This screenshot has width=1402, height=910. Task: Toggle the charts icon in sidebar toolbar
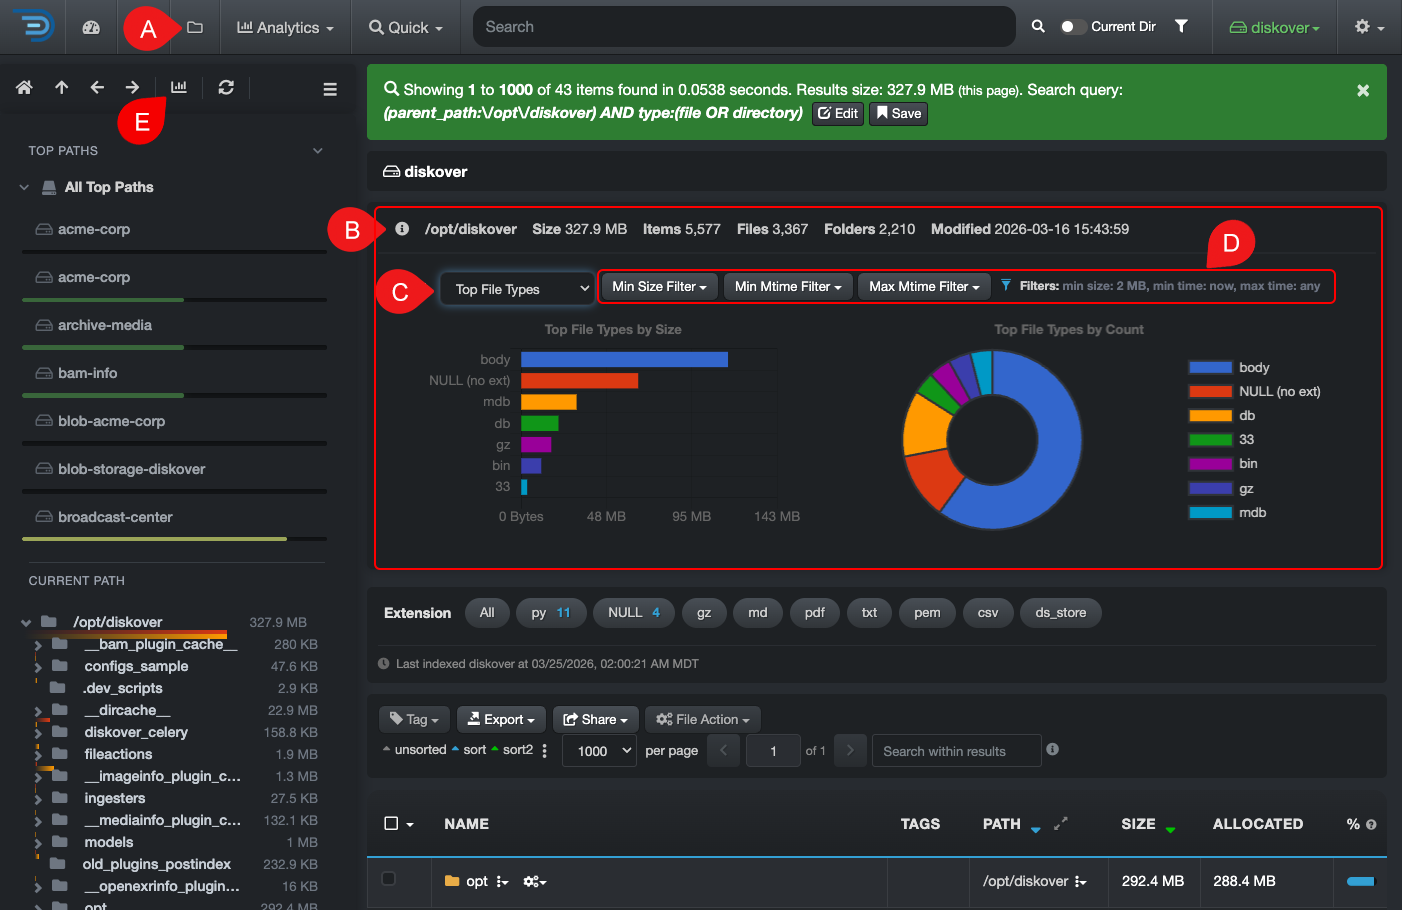pyautogui.click(x=179, y=88)
